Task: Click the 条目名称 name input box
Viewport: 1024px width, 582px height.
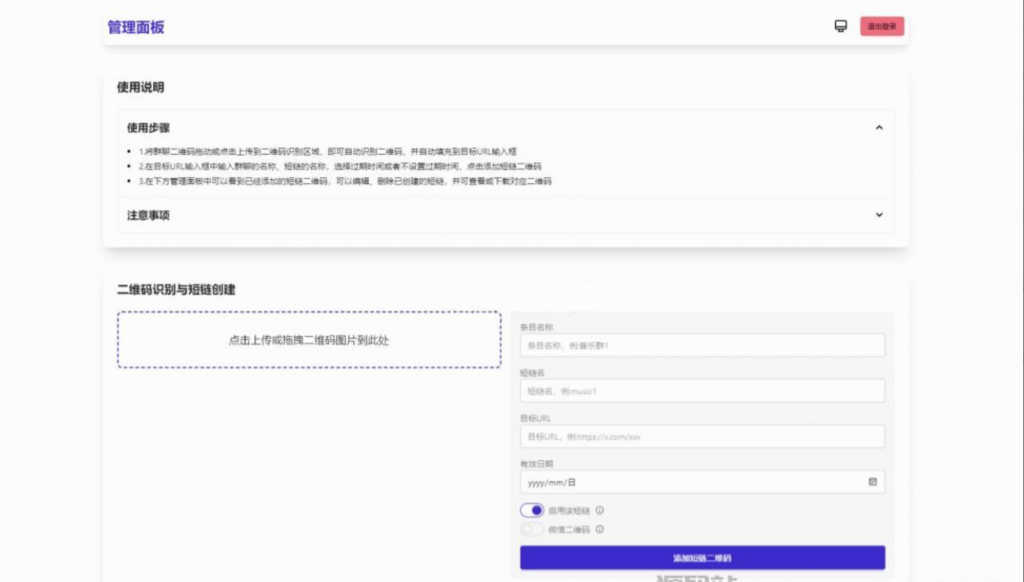Action: 700,345
